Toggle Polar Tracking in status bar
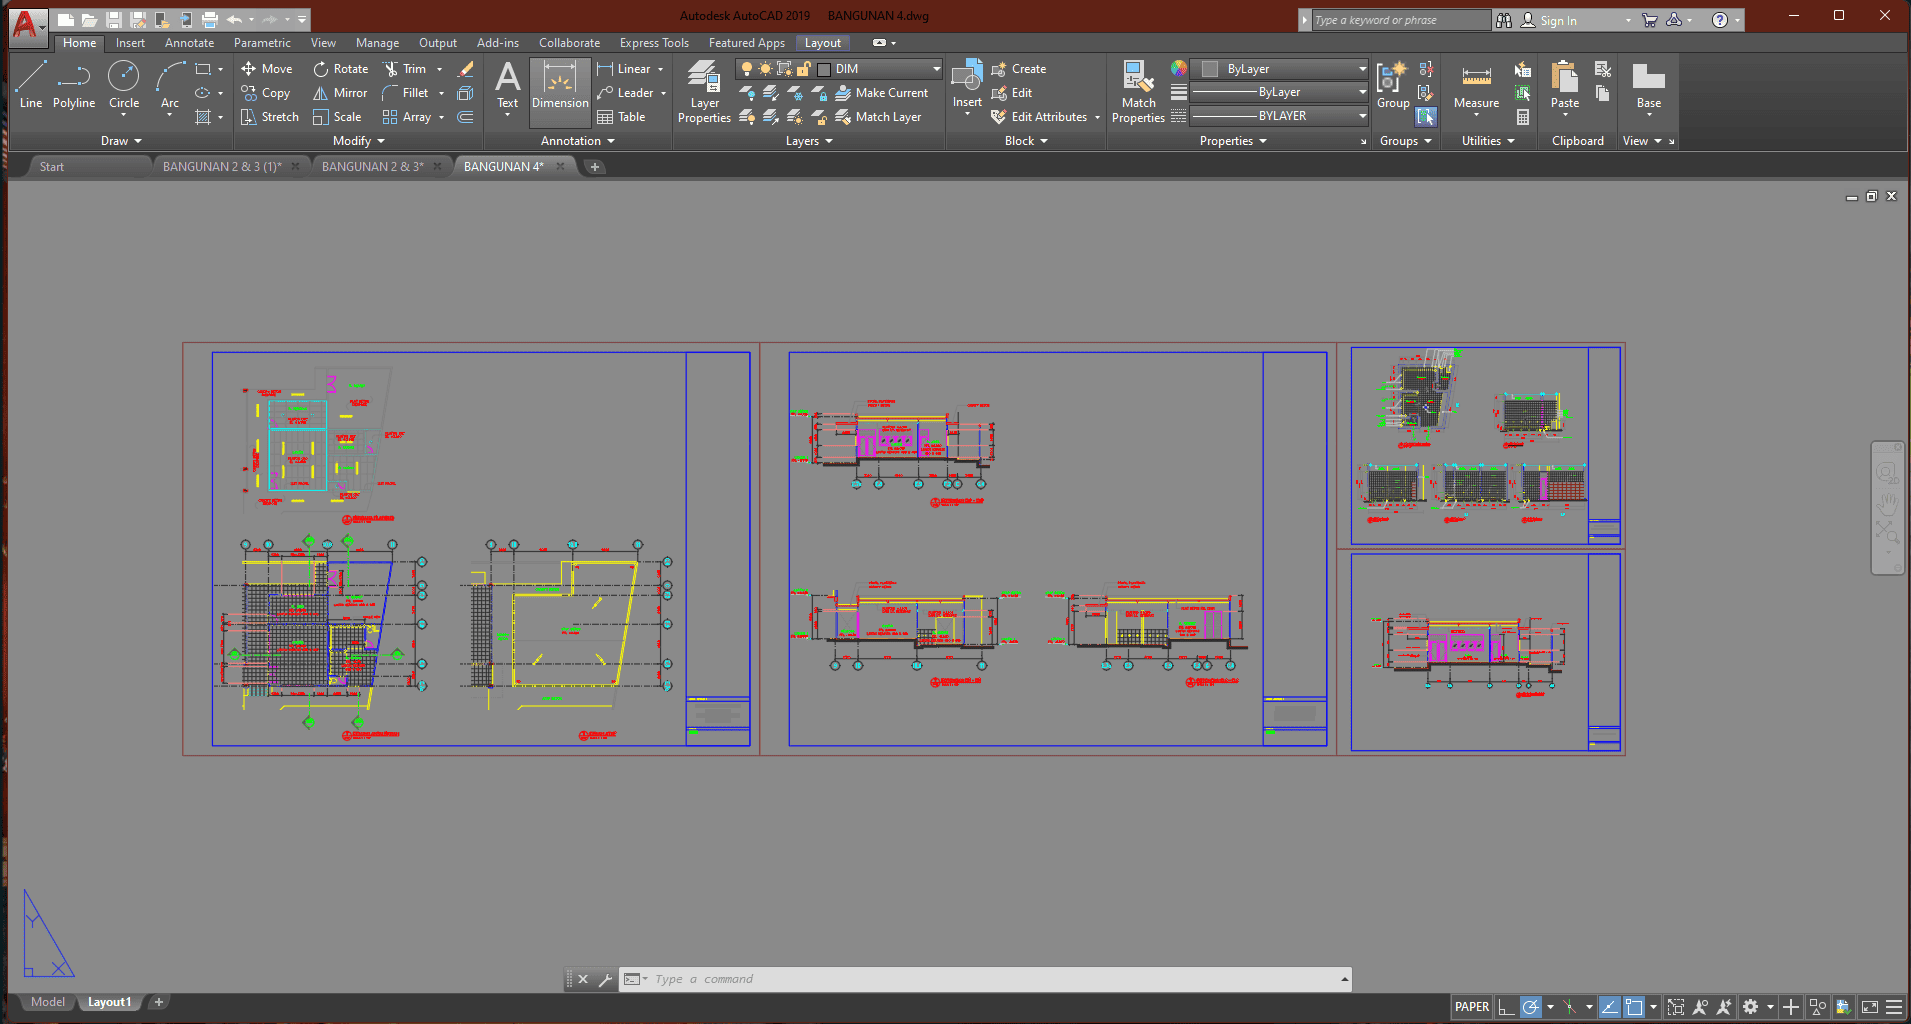Viewport: 1911px width, 1024px height. point(1530,1007)
